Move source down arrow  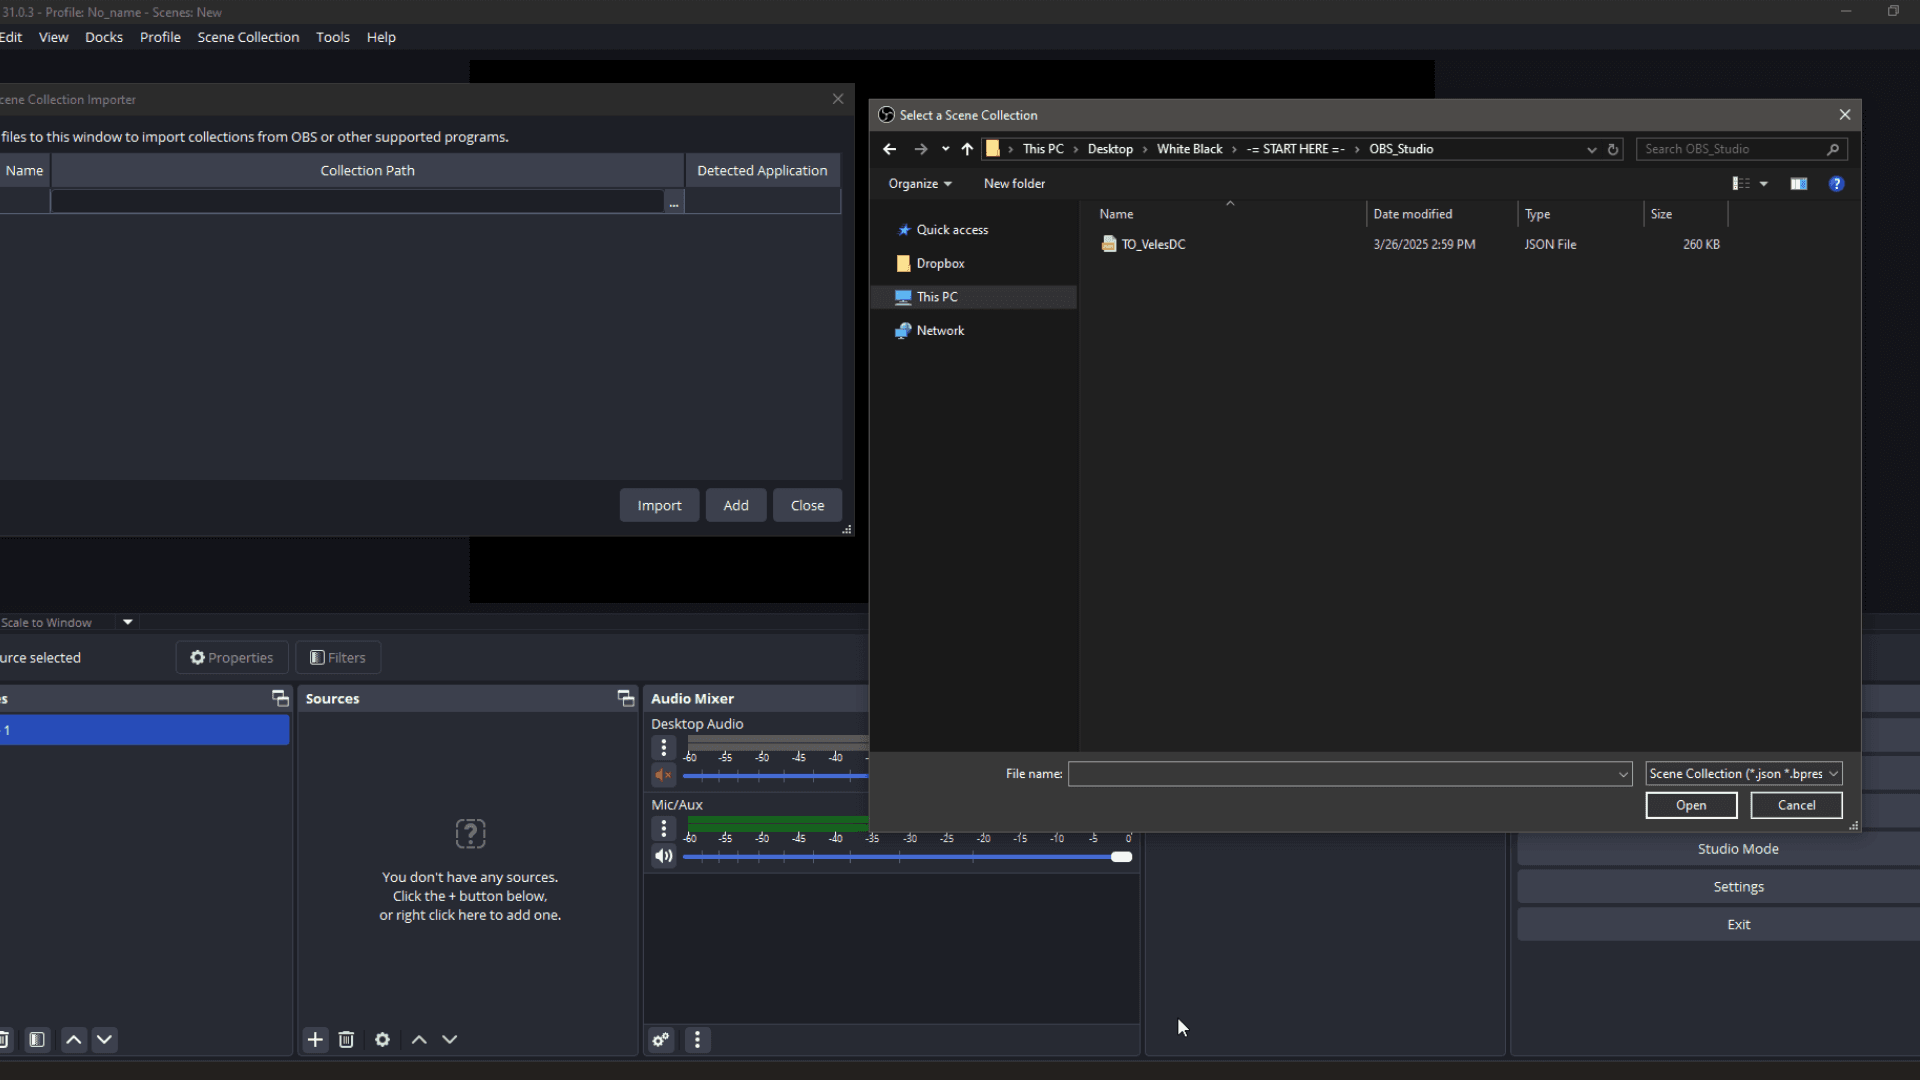[450, 1041]
